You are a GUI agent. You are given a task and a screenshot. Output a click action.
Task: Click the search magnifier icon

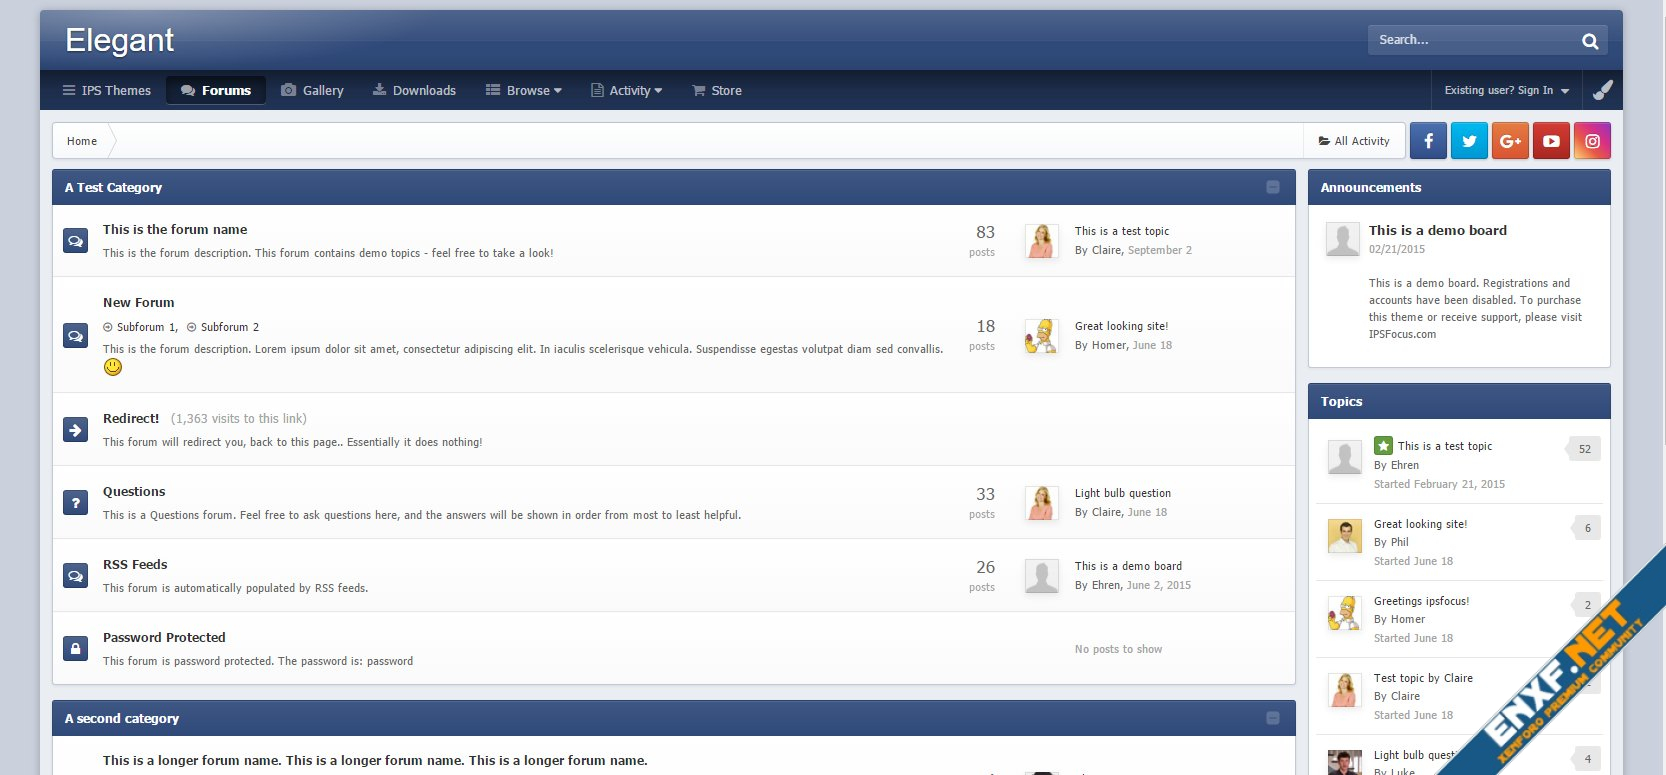[1589, 41]
